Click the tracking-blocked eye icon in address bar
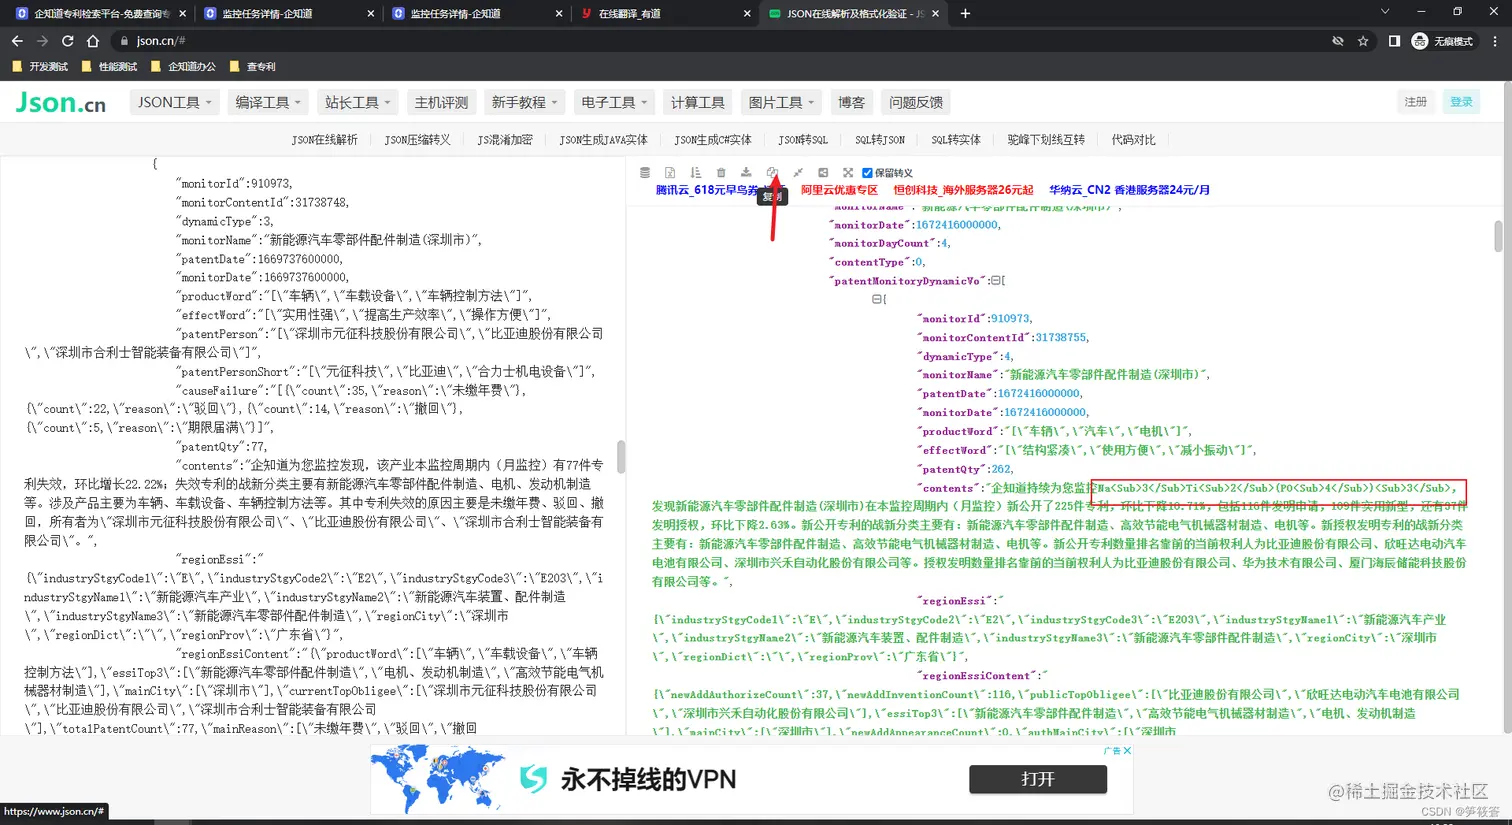1512x825 pixels. pyautogui.click(x=1337, y=41)
